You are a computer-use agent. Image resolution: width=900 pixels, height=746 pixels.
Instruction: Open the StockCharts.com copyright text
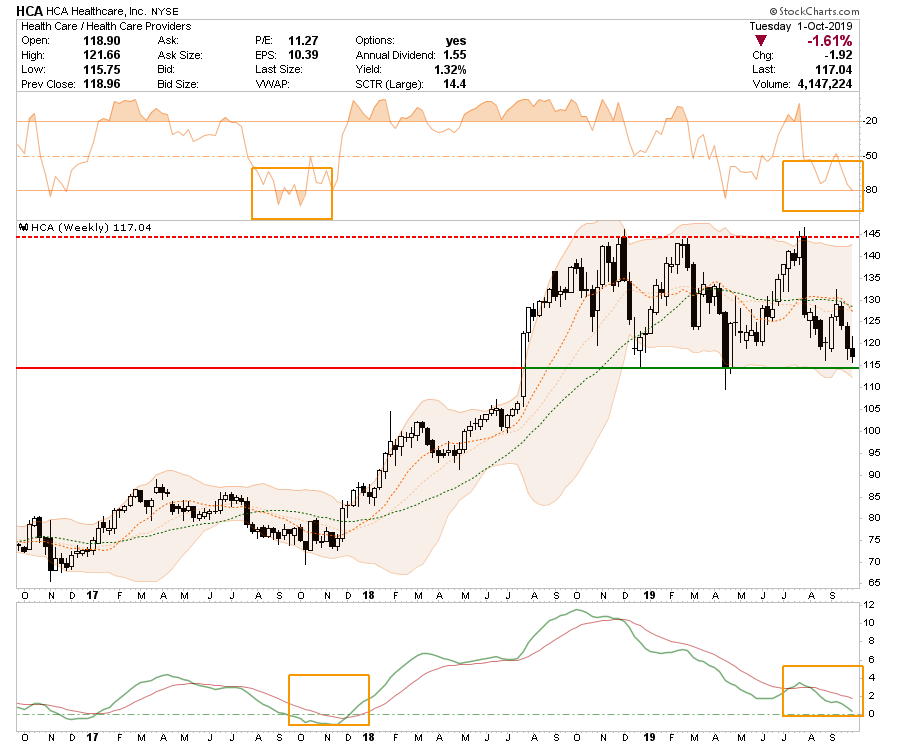tap(814, 11)
